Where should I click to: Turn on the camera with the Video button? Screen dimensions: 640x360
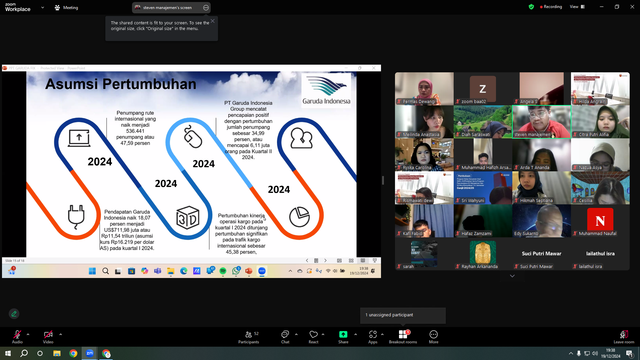click(48, 337)
